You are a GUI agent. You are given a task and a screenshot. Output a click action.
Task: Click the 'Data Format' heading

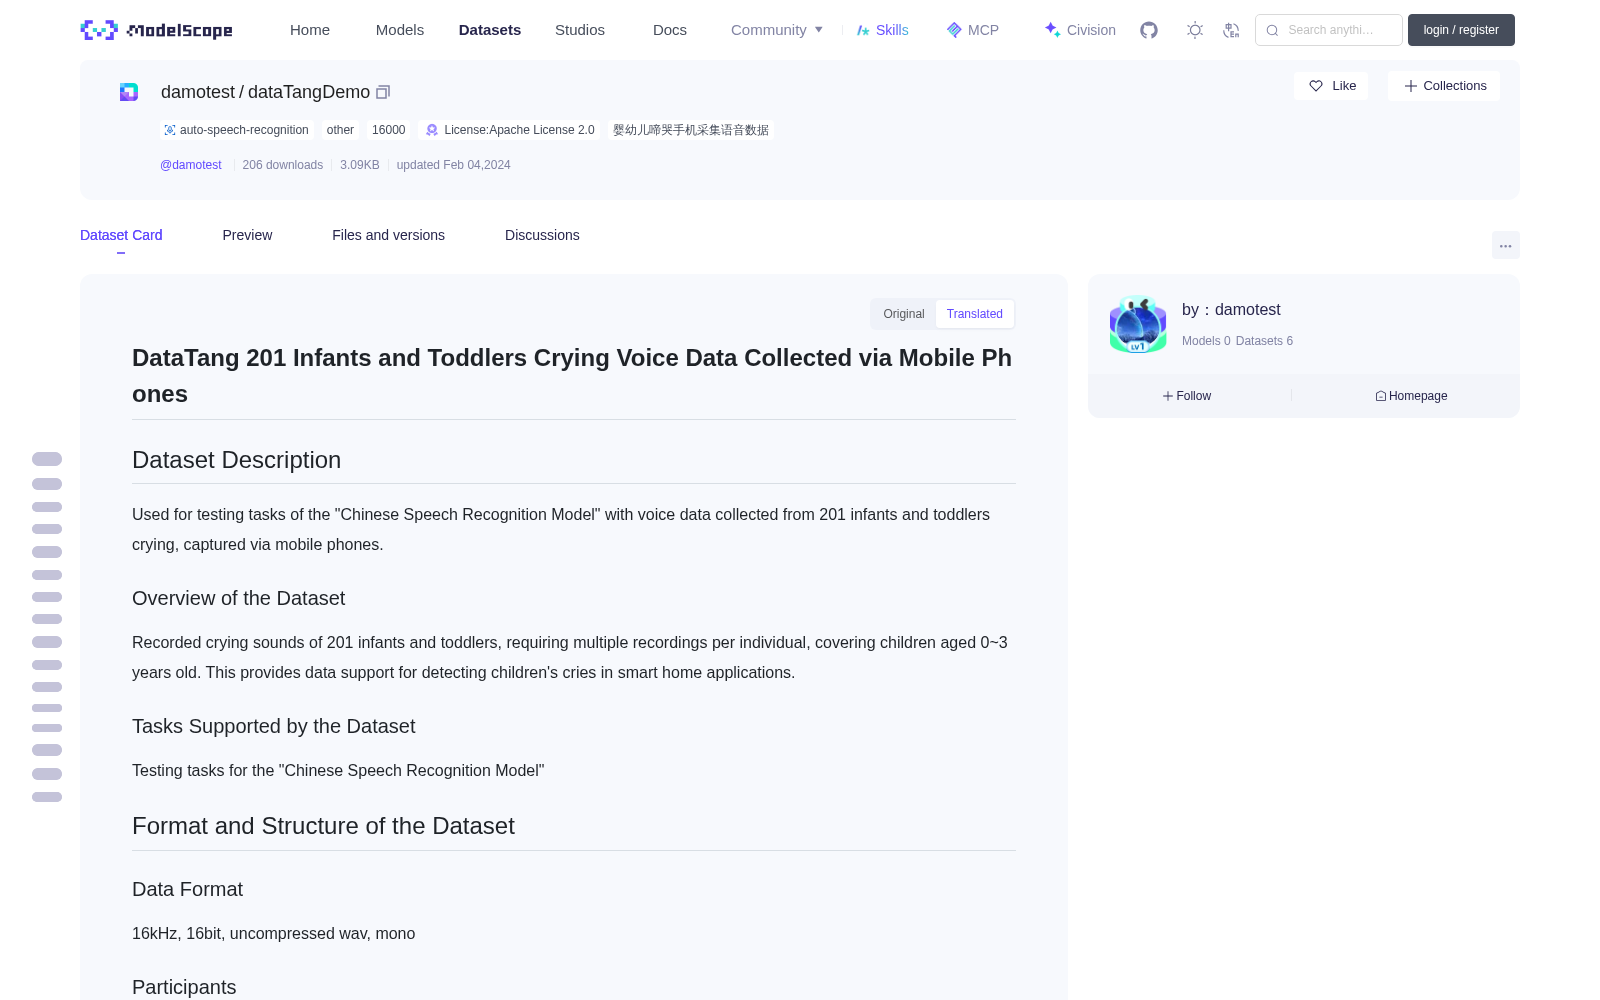(x=188, y=889)
